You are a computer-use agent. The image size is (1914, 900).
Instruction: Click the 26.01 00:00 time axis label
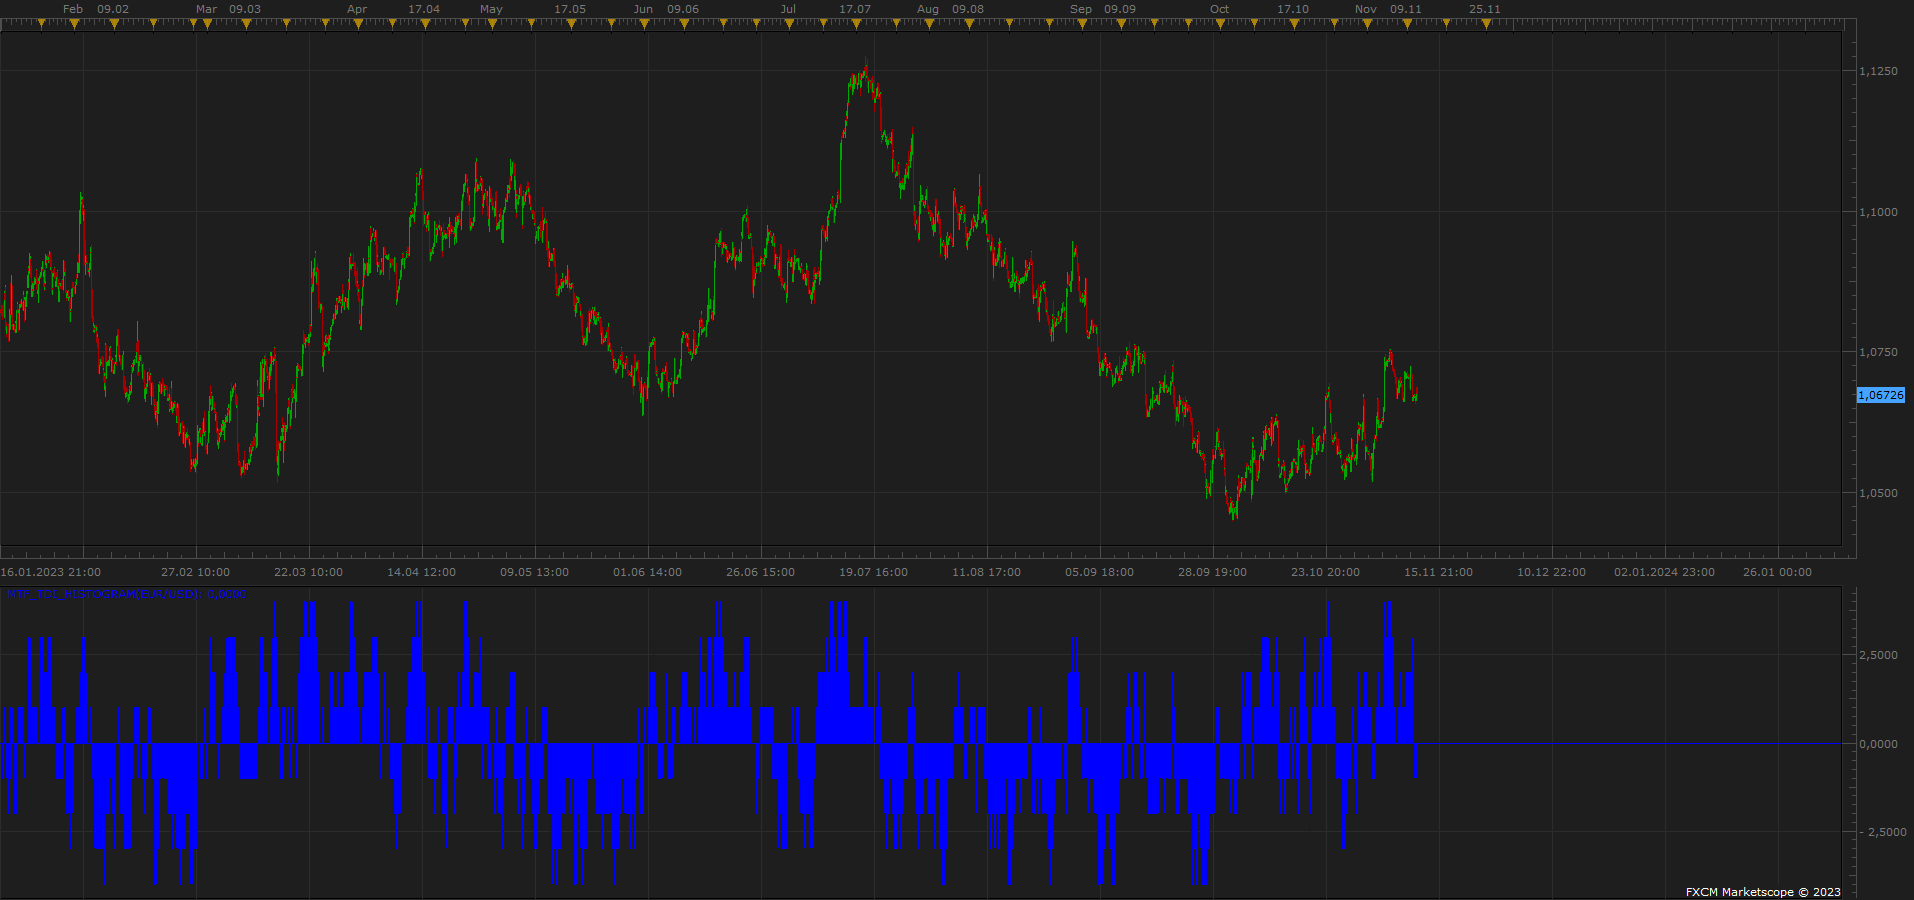(x=1777, y=572)
